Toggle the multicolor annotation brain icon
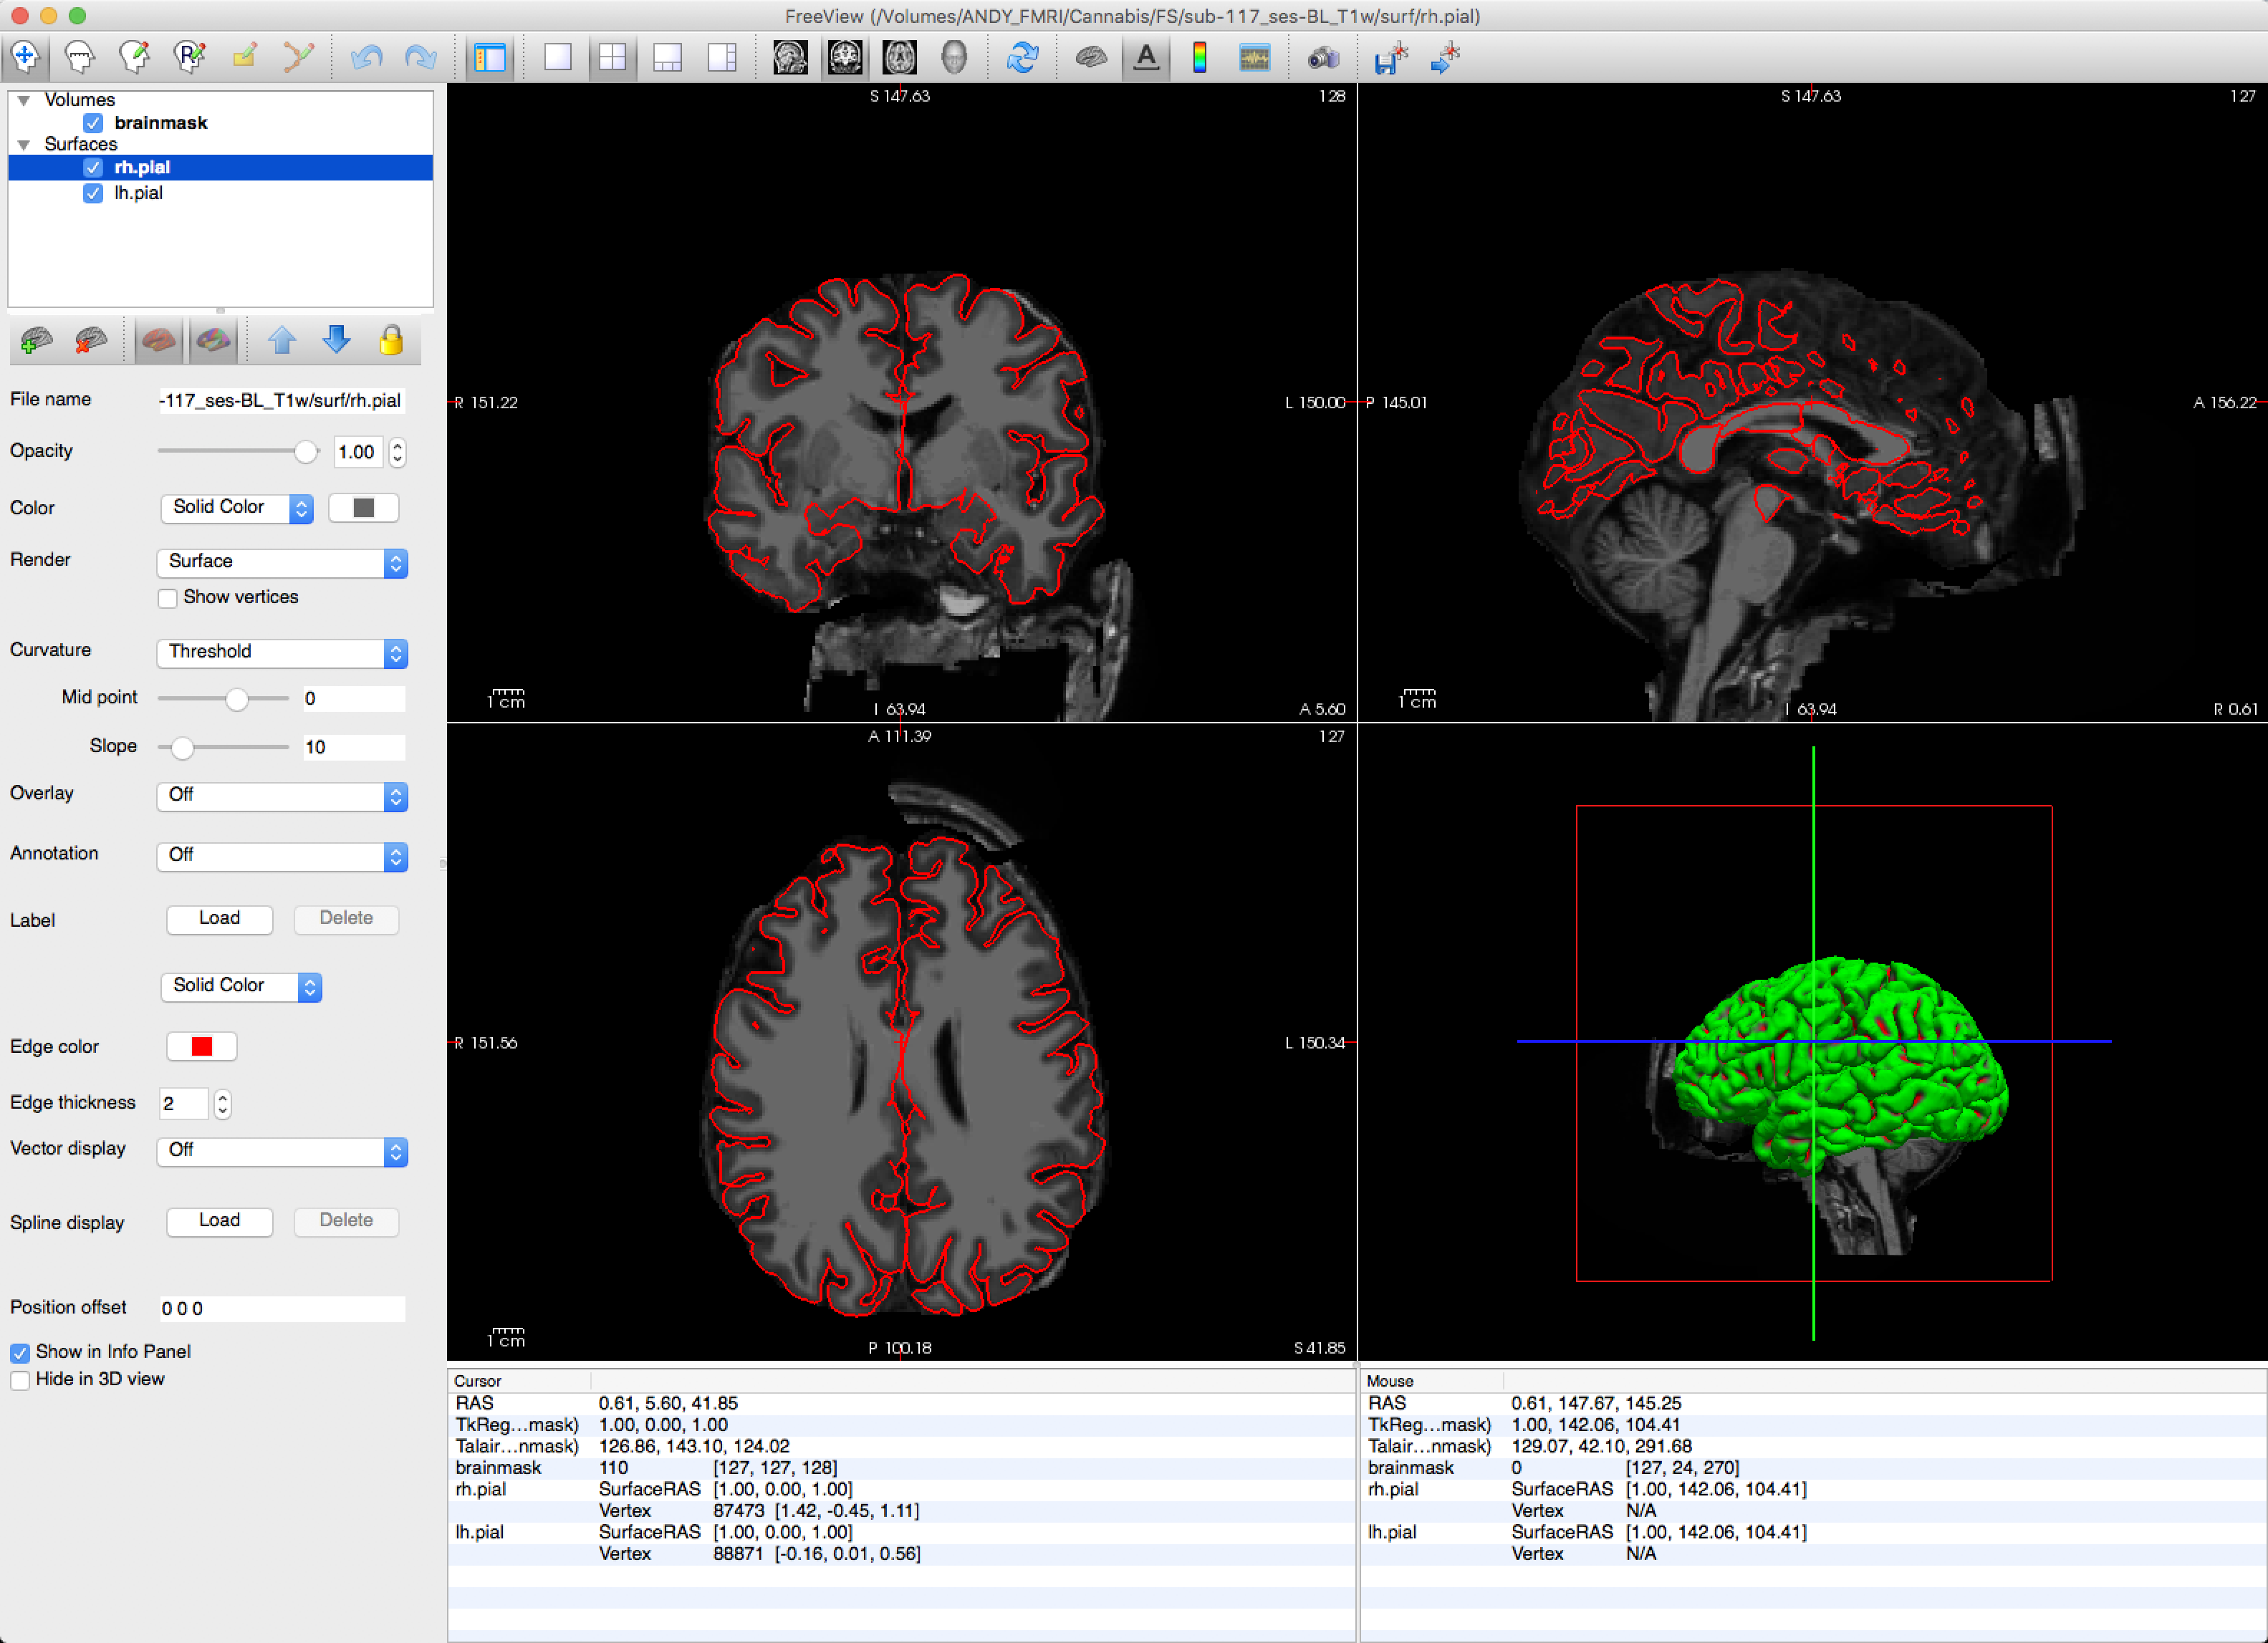Image resolution: width=2268 pixels, height=1643 pixels. 213,341
